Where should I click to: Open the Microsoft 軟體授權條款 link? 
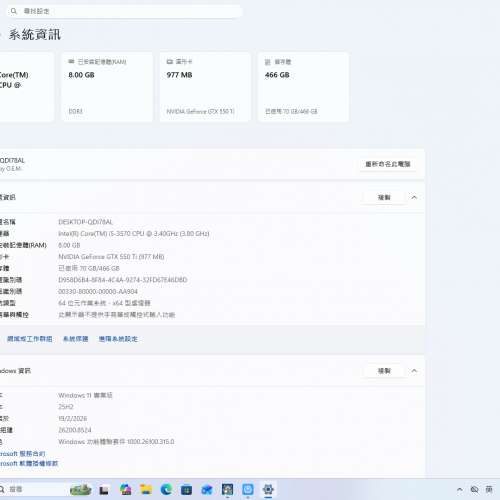[29, 463]
